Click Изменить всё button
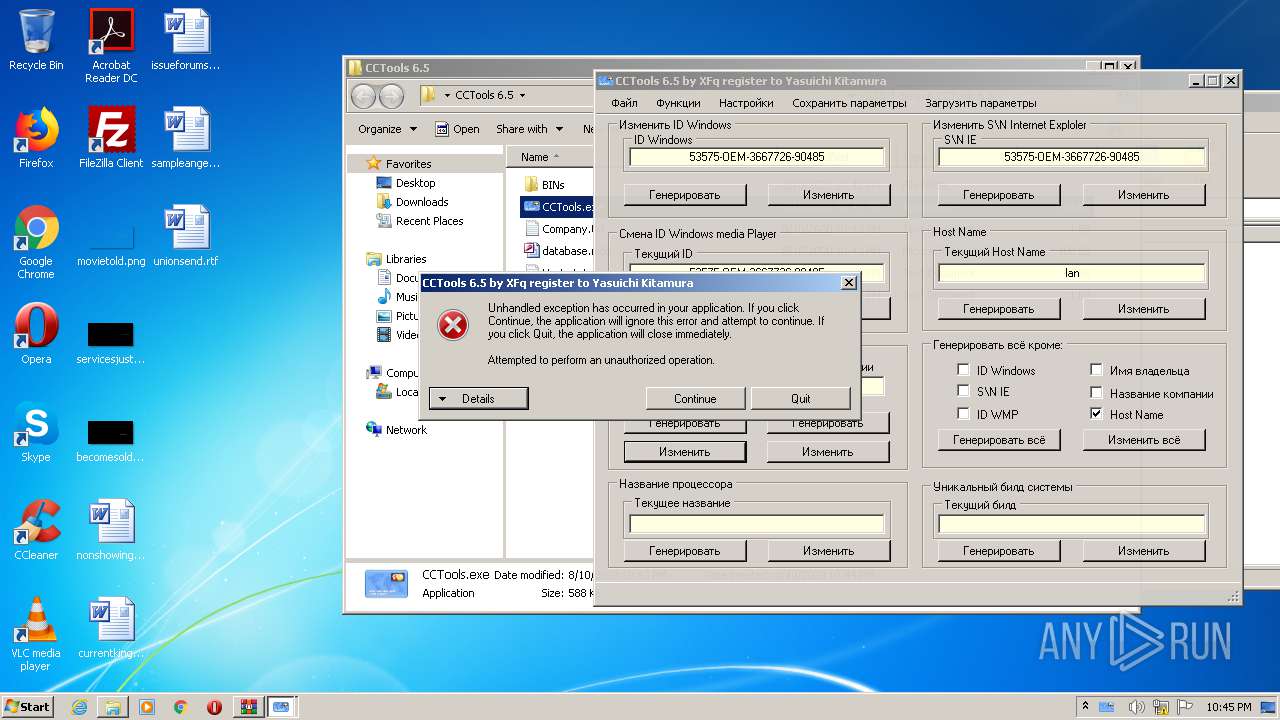 click(x=1143, y=440)
